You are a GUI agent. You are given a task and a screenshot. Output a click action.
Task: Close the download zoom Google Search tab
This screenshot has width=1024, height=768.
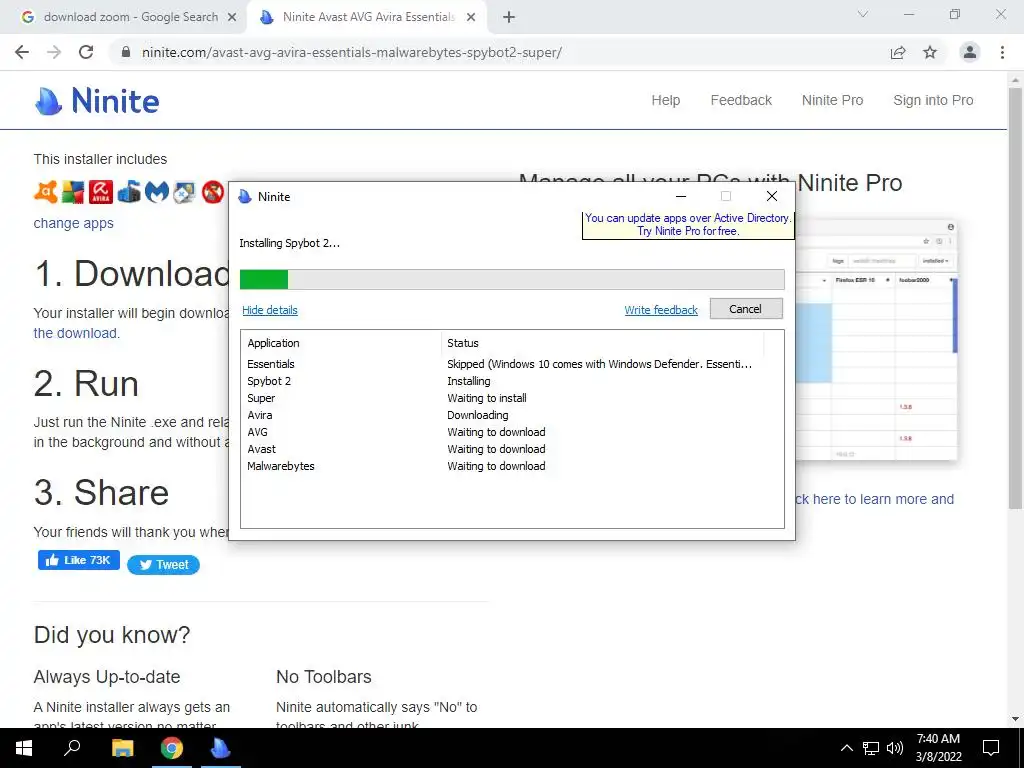(231, 17)
